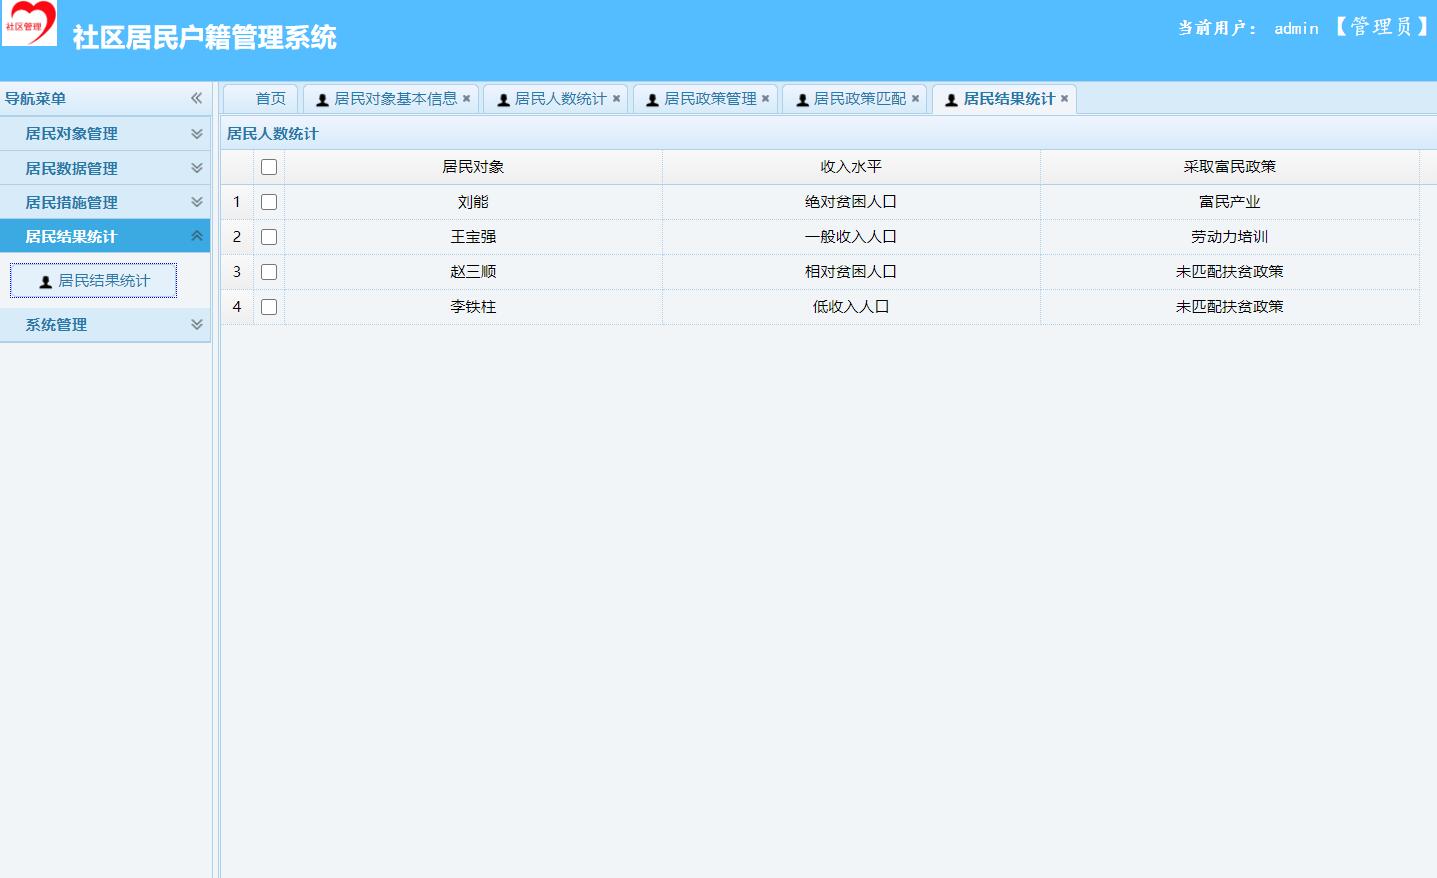
Task: Collapse the navigation sidebar with the « icon
Action: pos(197,98)
